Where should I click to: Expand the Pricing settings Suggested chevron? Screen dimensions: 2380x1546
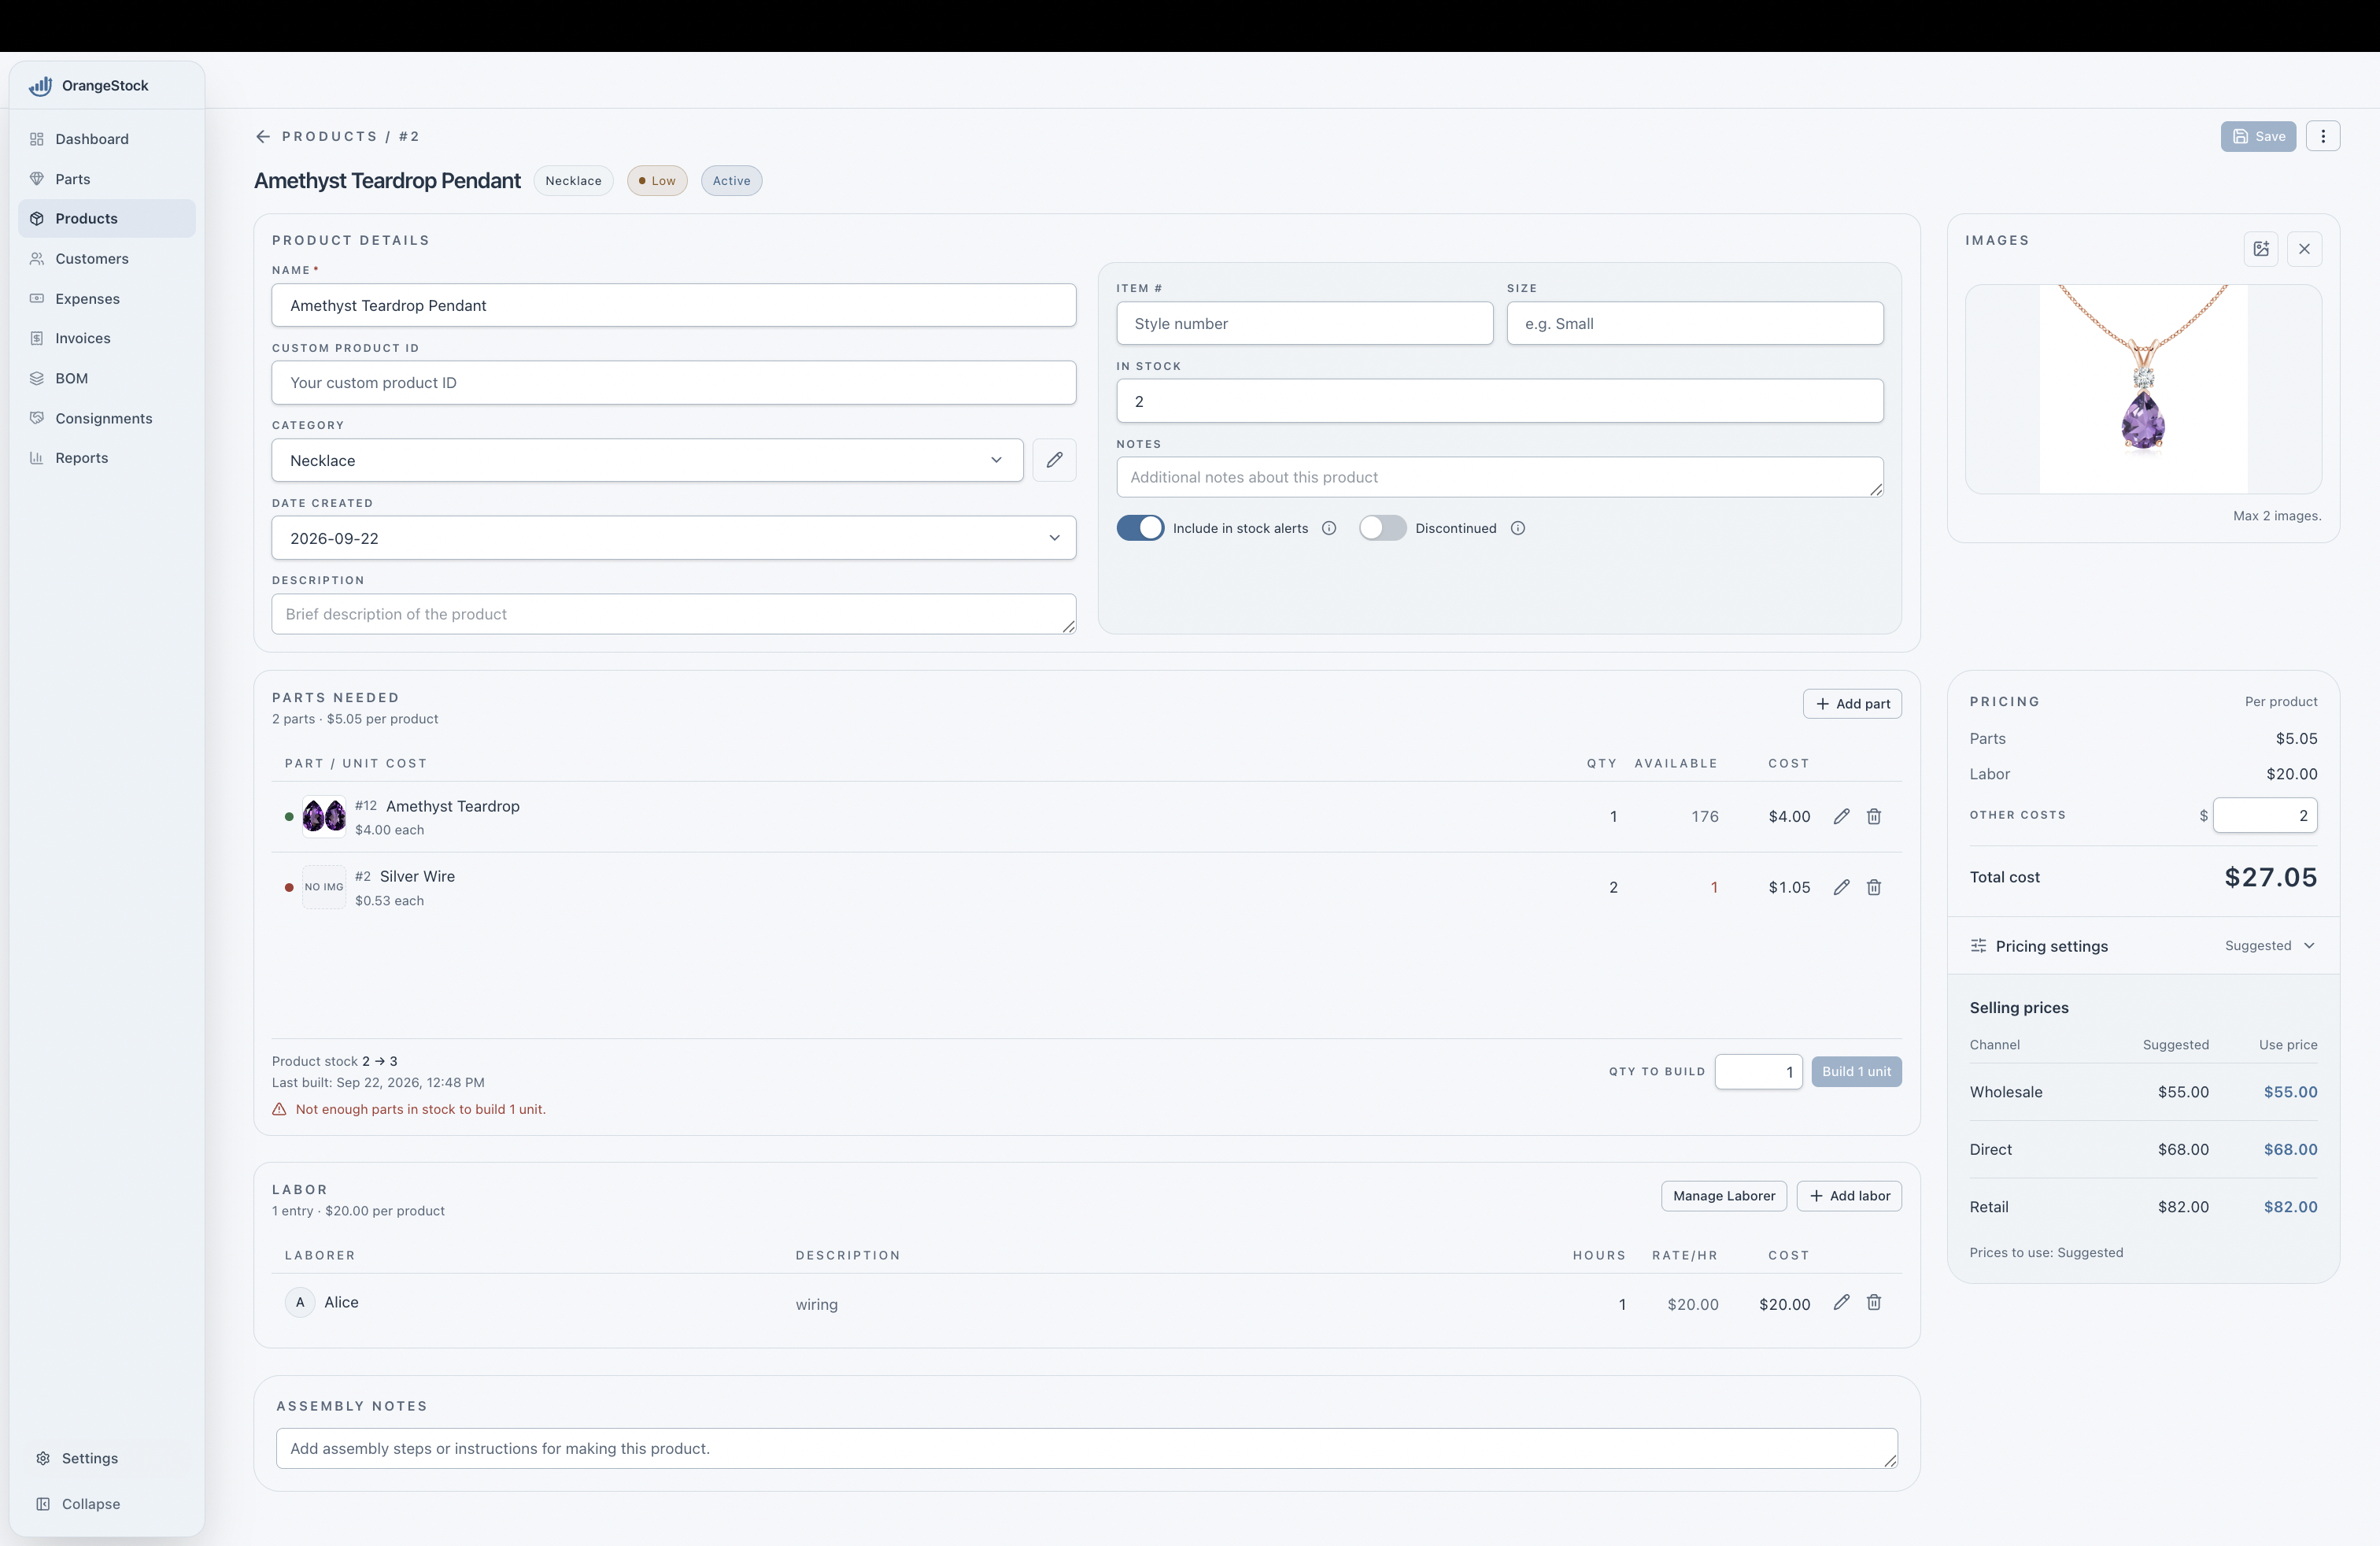pos(2309,946)
